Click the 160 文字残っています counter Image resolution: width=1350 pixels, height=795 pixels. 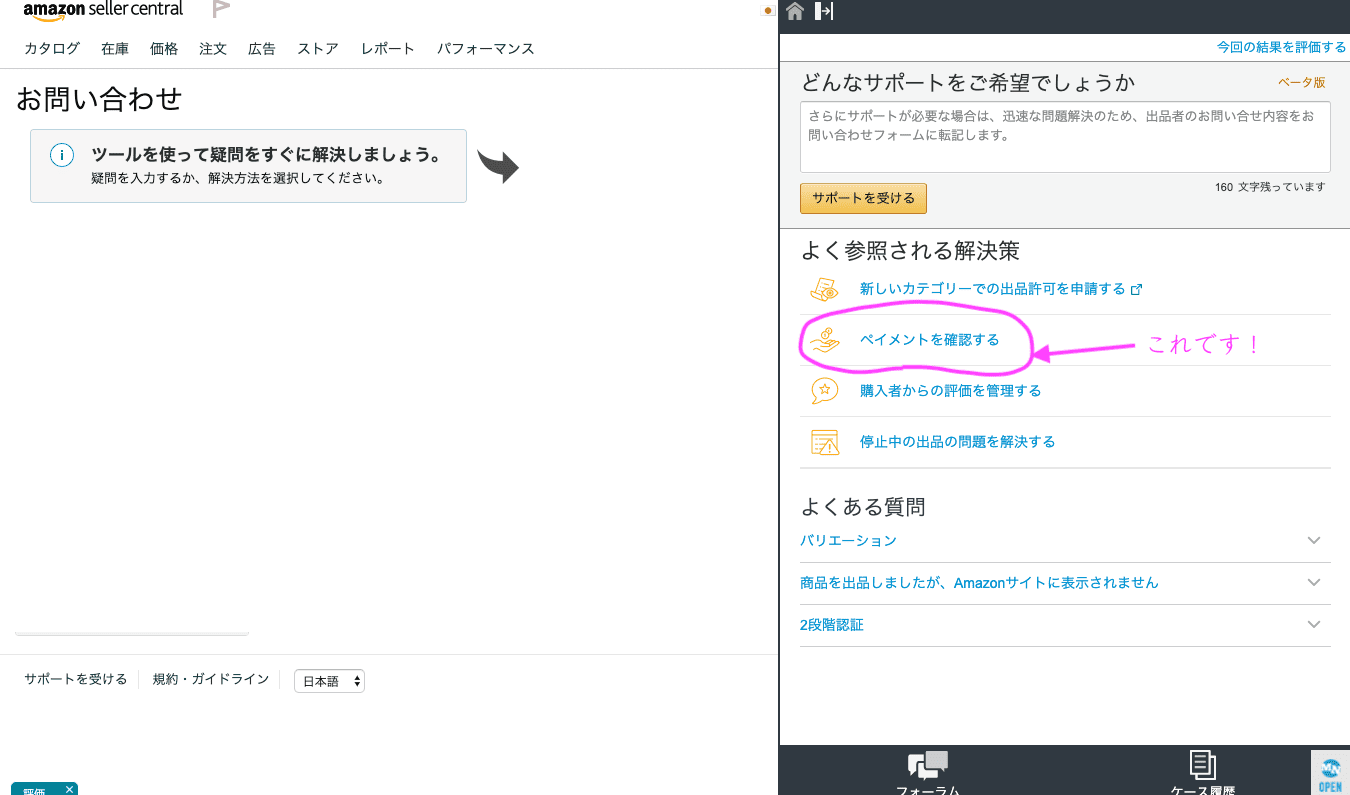pyautogui.click(x=1270, y=187)
